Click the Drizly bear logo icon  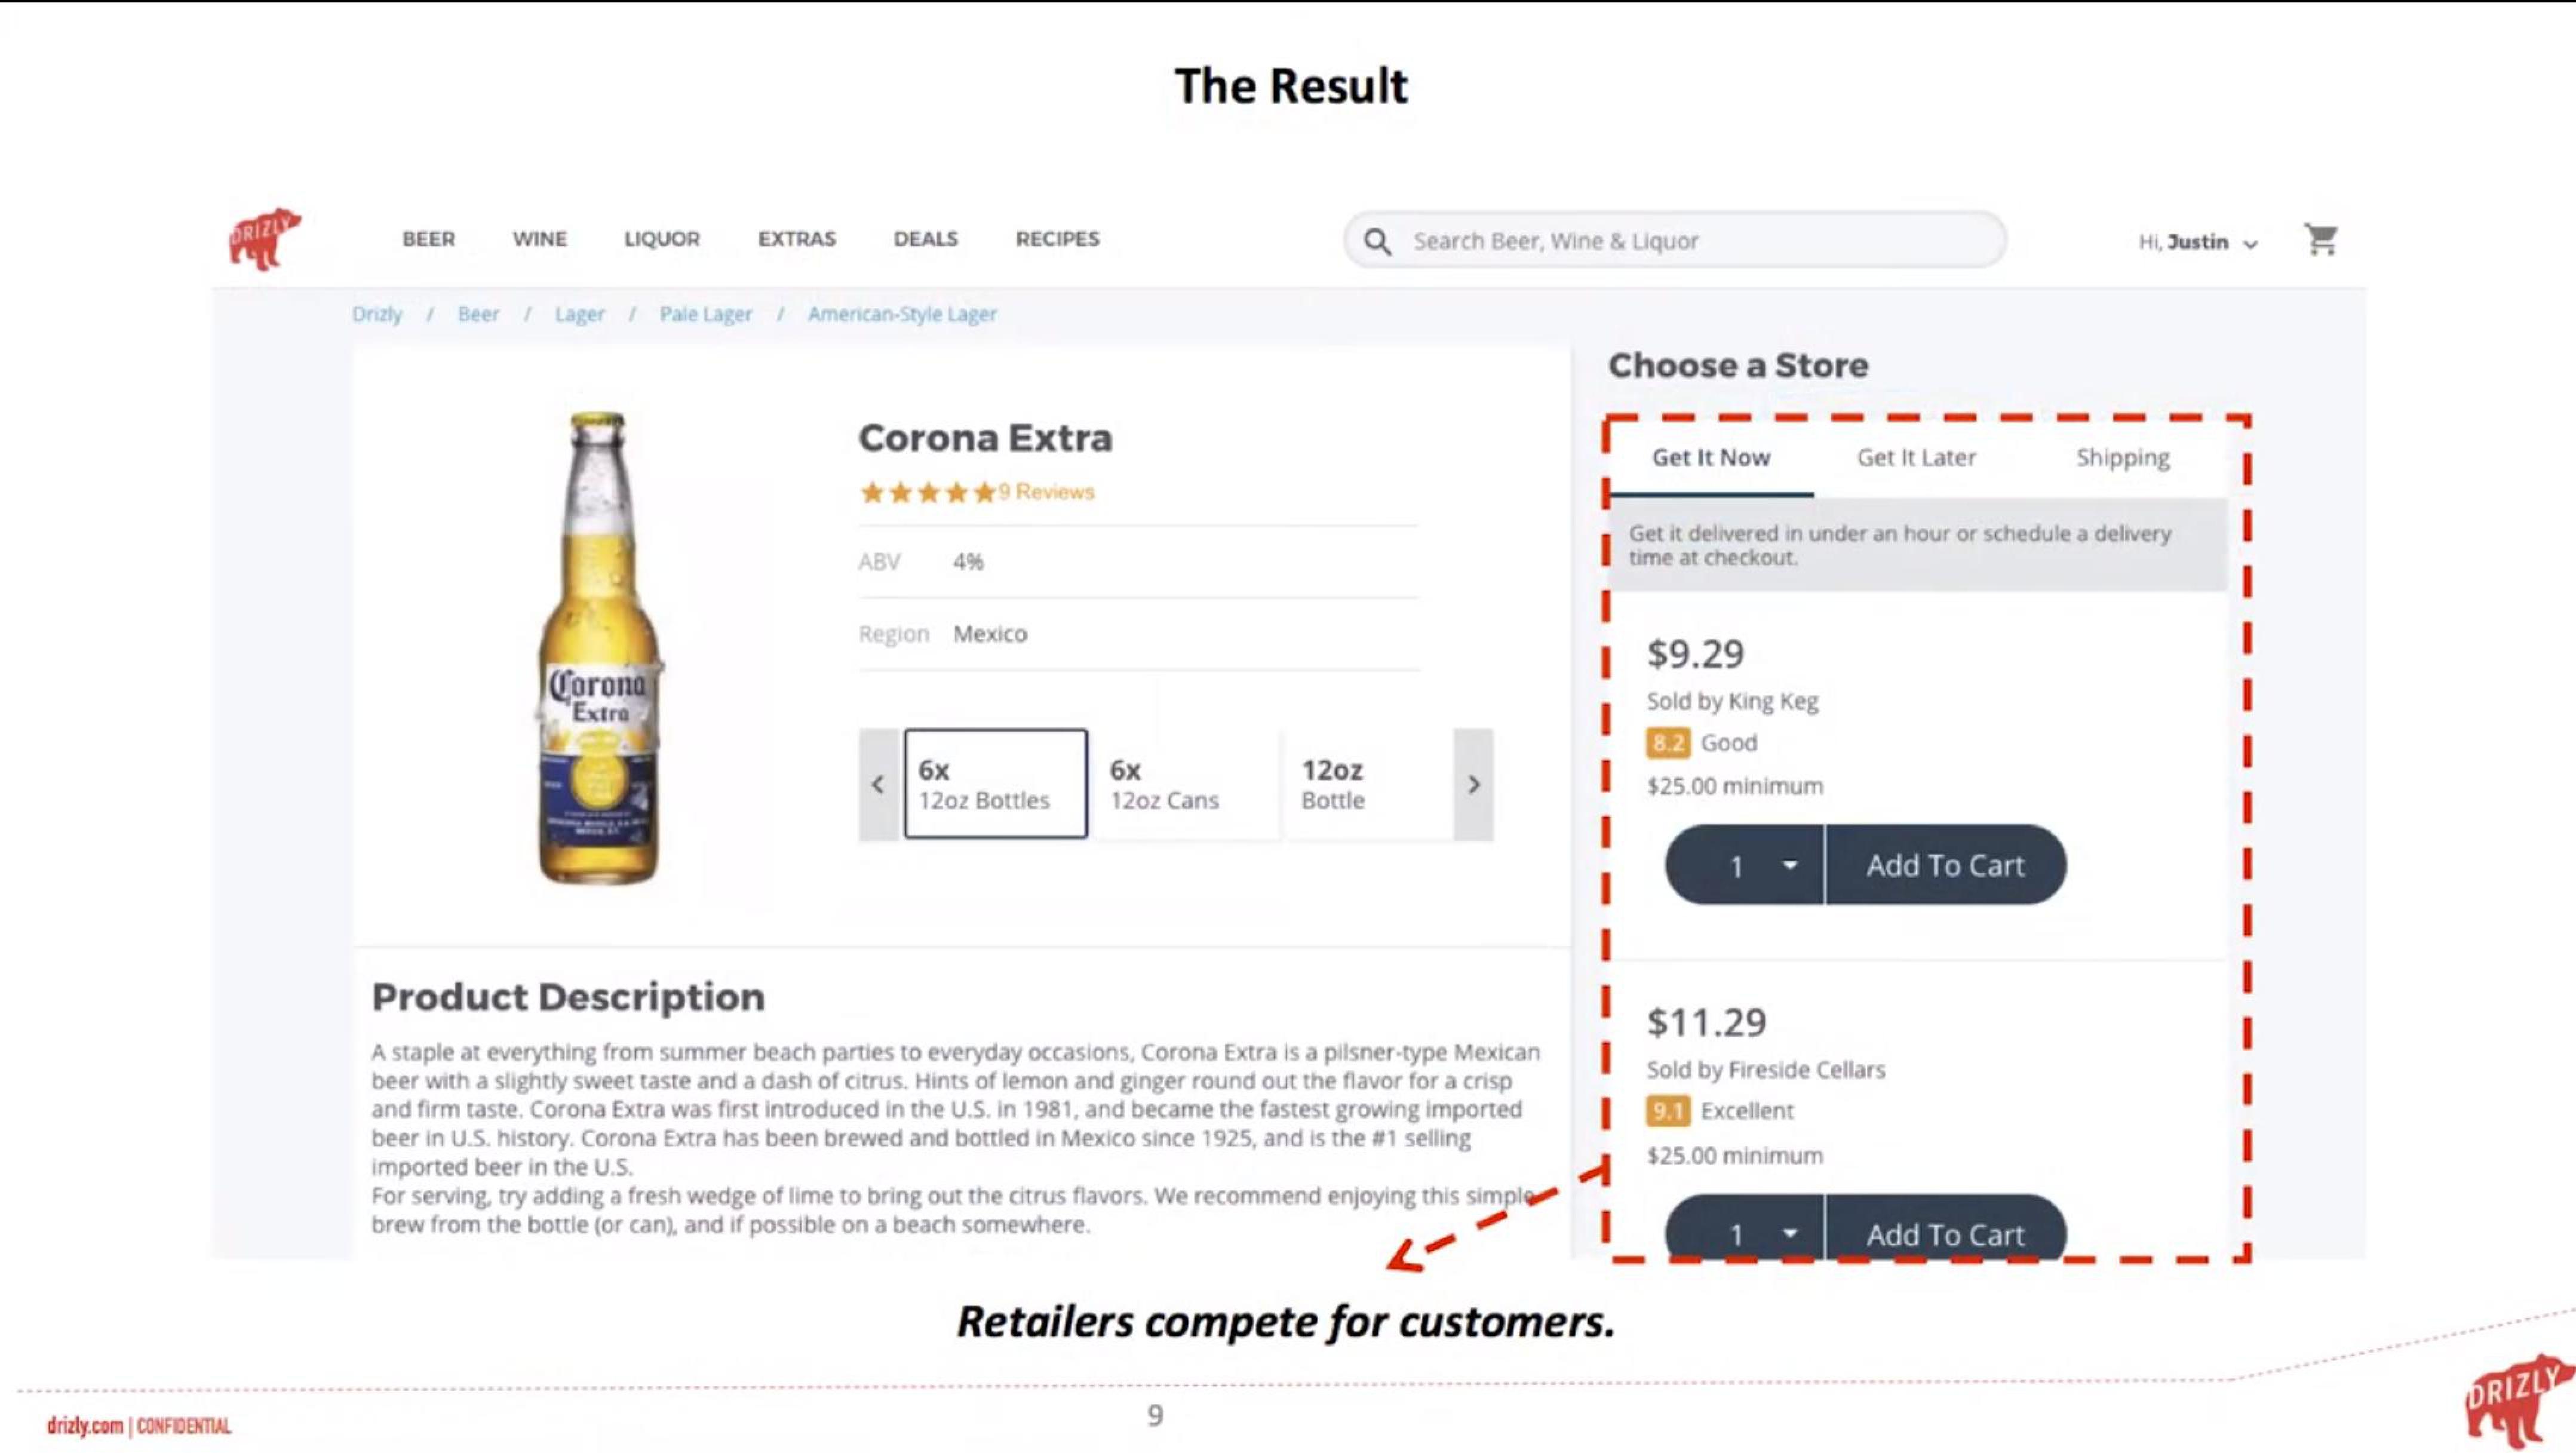pyautogui.click(x=265, y=239)
